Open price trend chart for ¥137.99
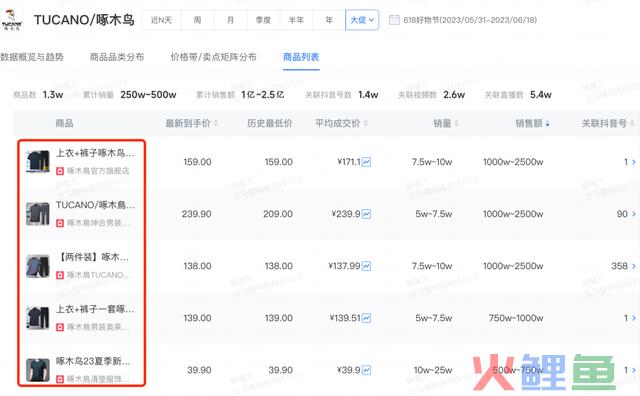 coord(367,266)
